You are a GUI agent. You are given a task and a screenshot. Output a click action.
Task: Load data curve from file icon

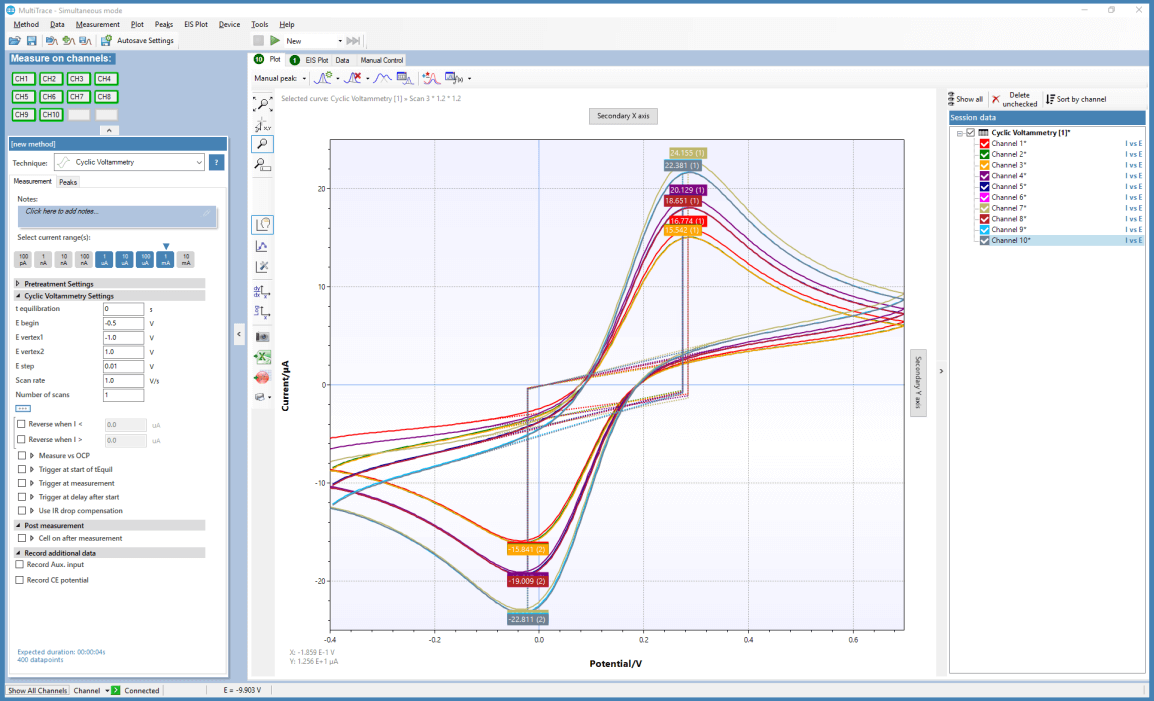click(51, 40)
